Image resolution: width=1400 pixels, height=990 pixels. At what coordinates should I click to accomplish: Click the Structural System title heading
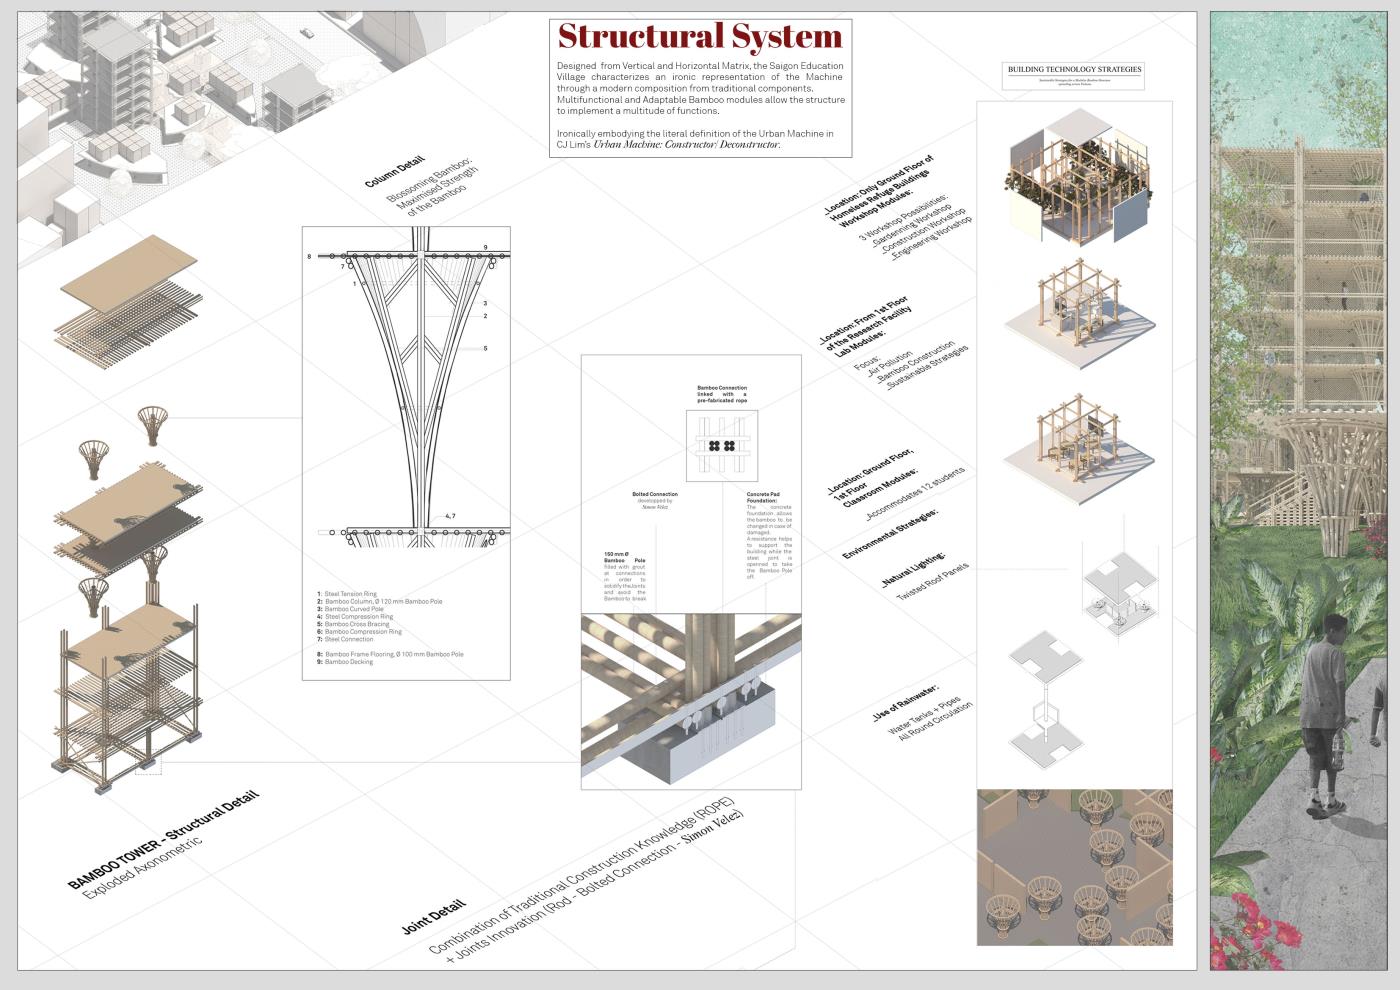click(x=700, y=36)
